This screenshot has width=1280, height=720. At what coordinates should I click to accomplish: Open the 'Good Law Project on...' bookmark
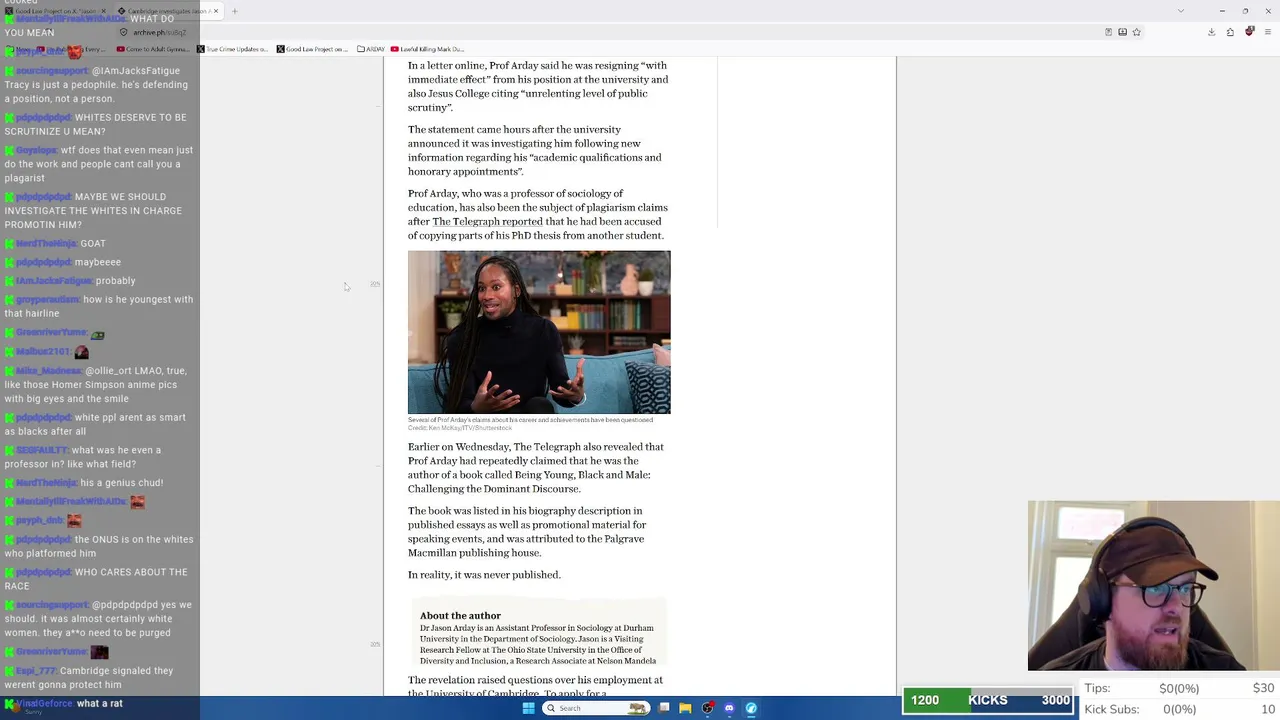[x=313, y=49]
